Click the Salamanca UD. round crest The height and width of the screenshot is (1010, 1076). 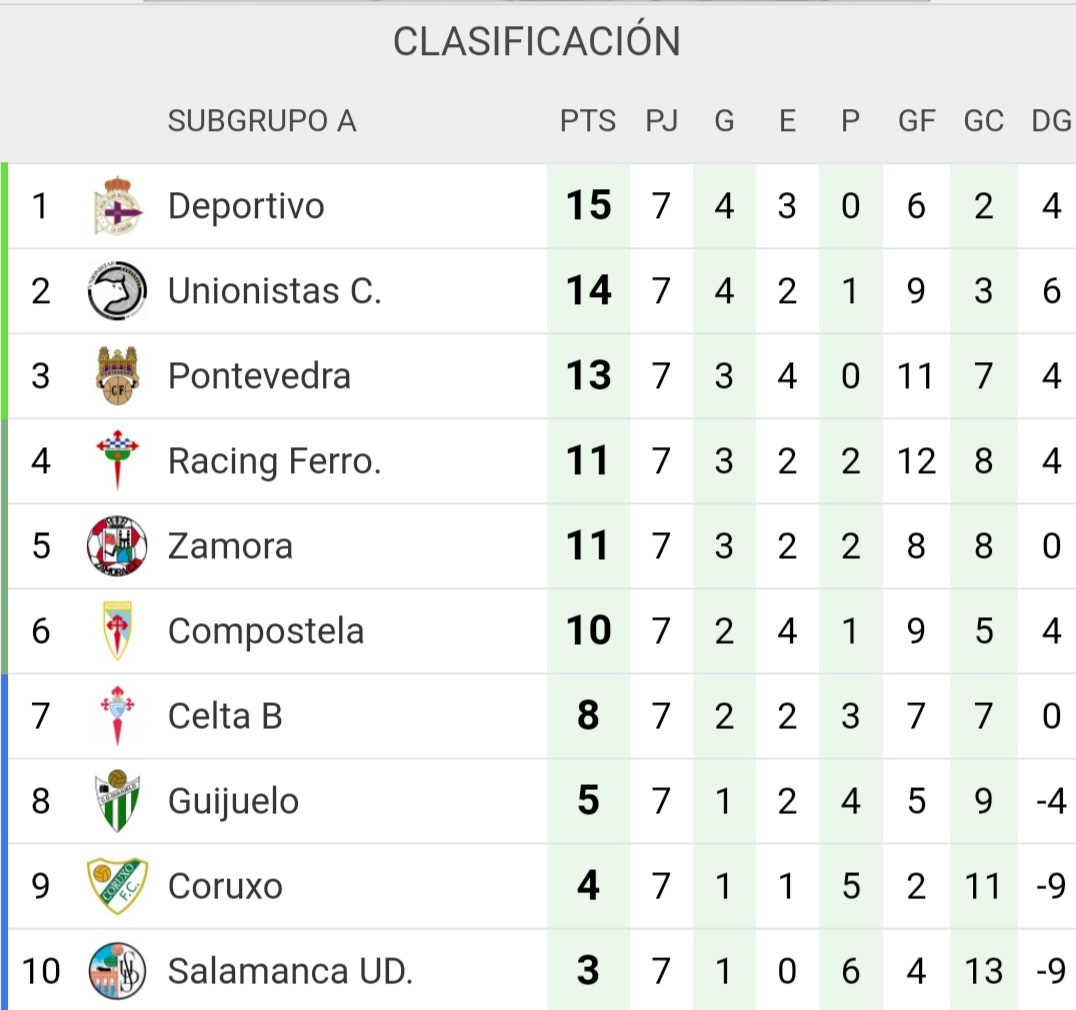point(118,971)
